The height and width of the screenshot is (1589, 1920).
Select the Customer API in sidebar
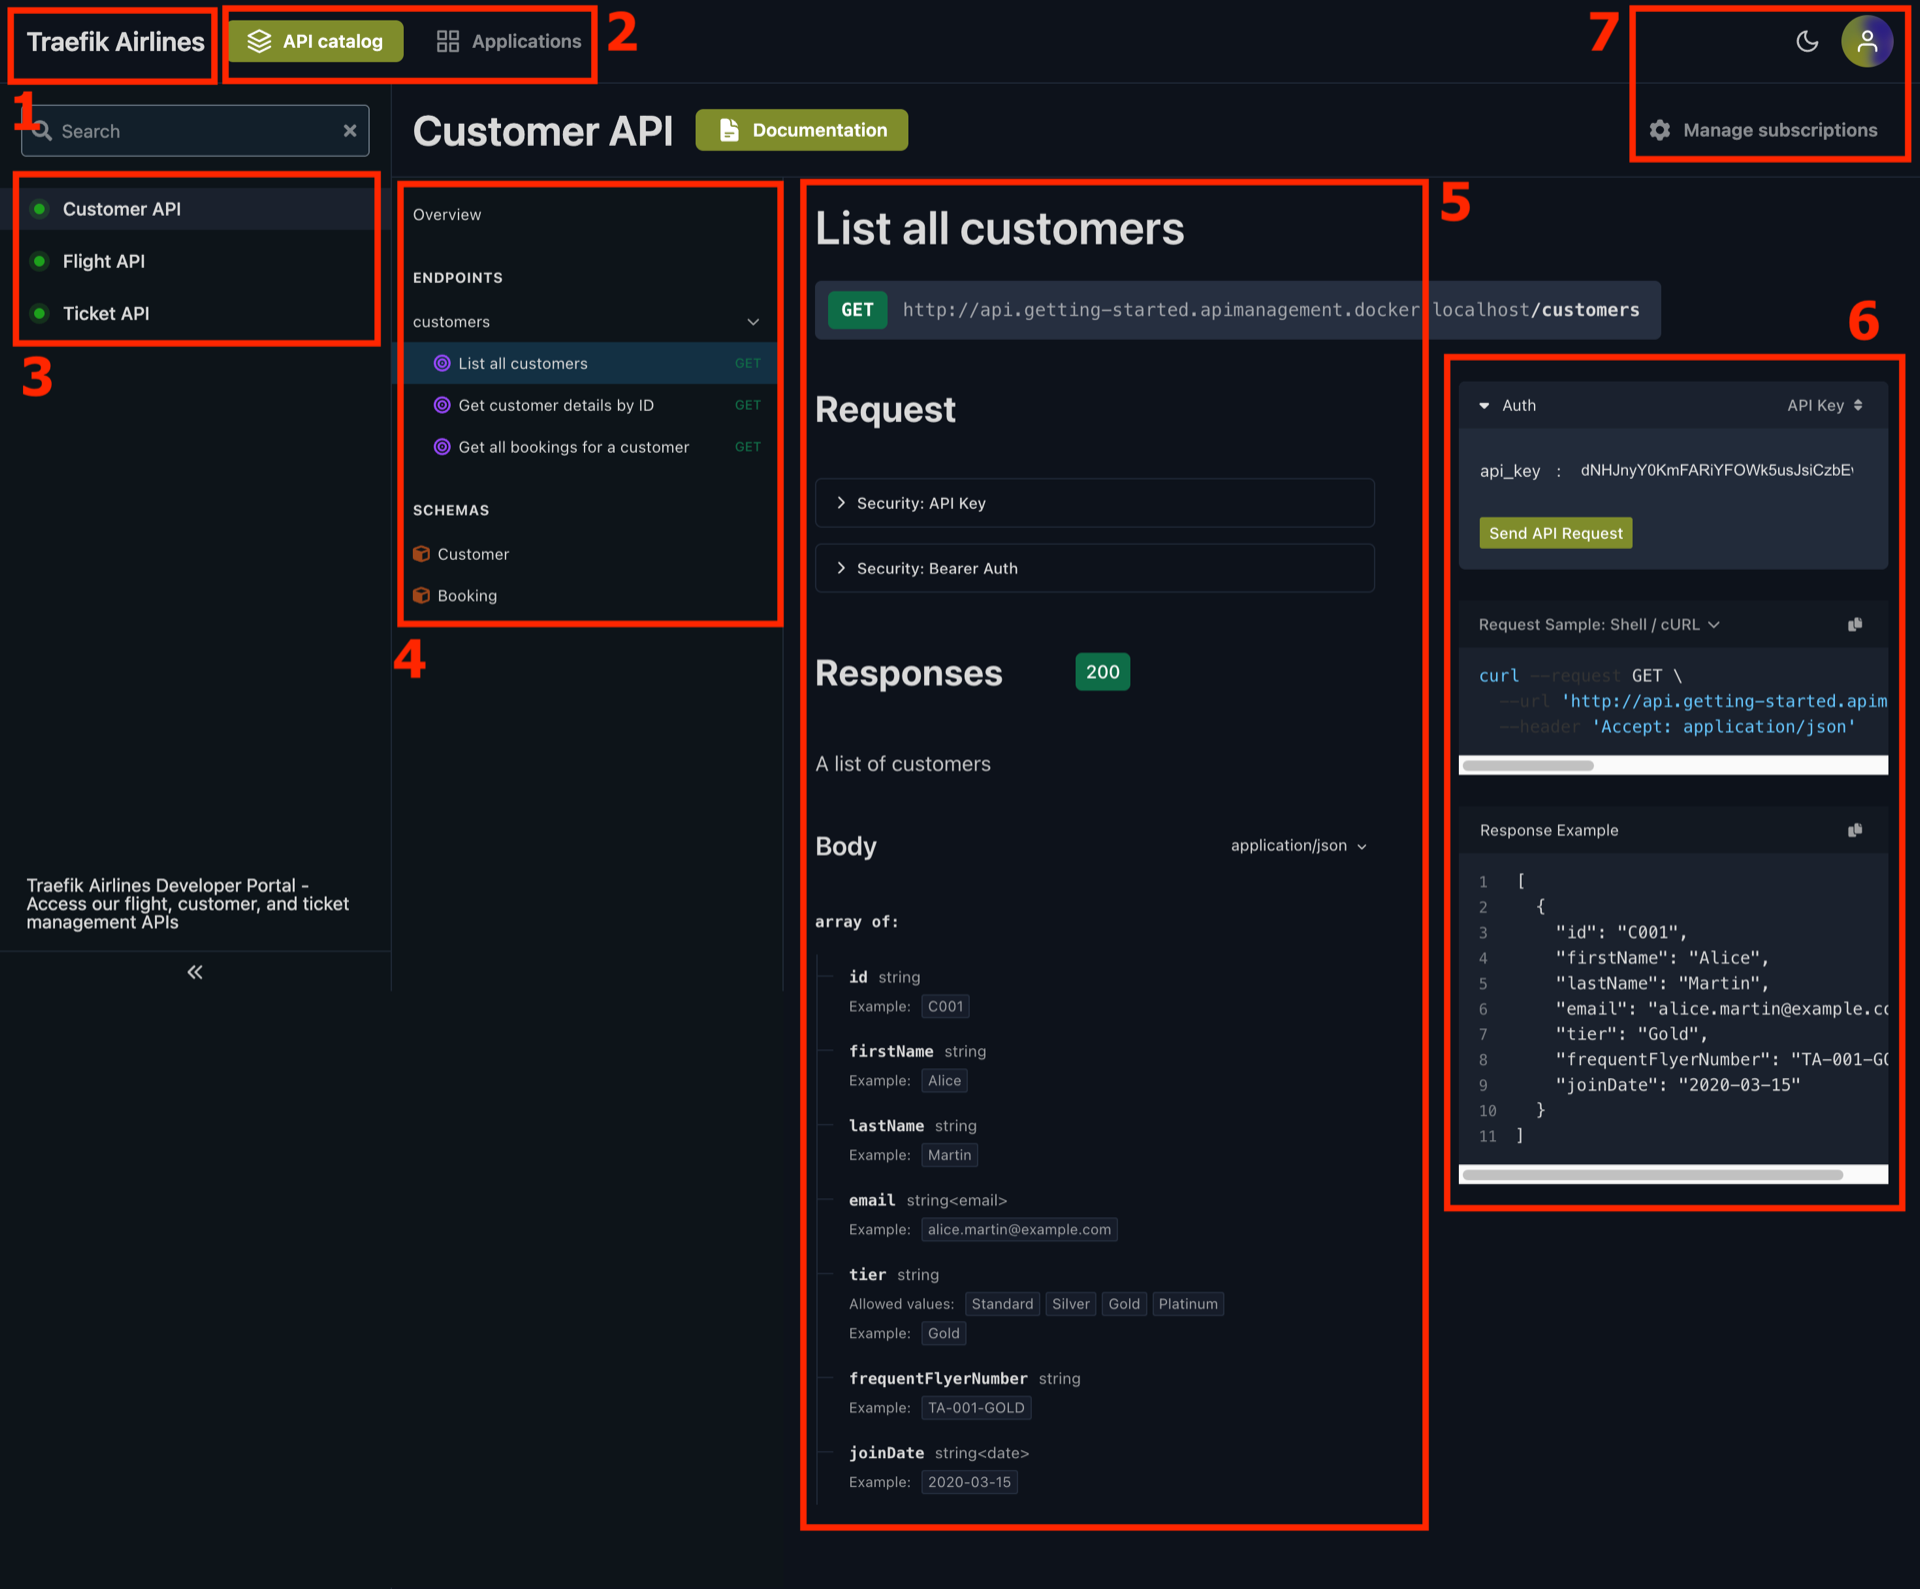coord(195,209)
